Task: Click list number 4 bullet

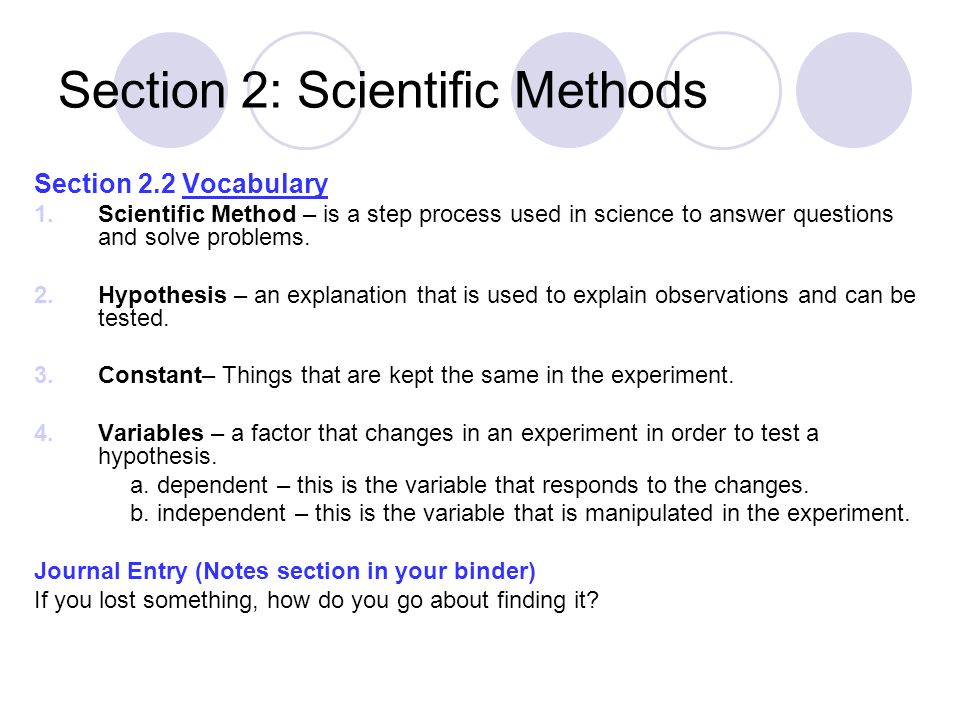Action: (43, 433)
